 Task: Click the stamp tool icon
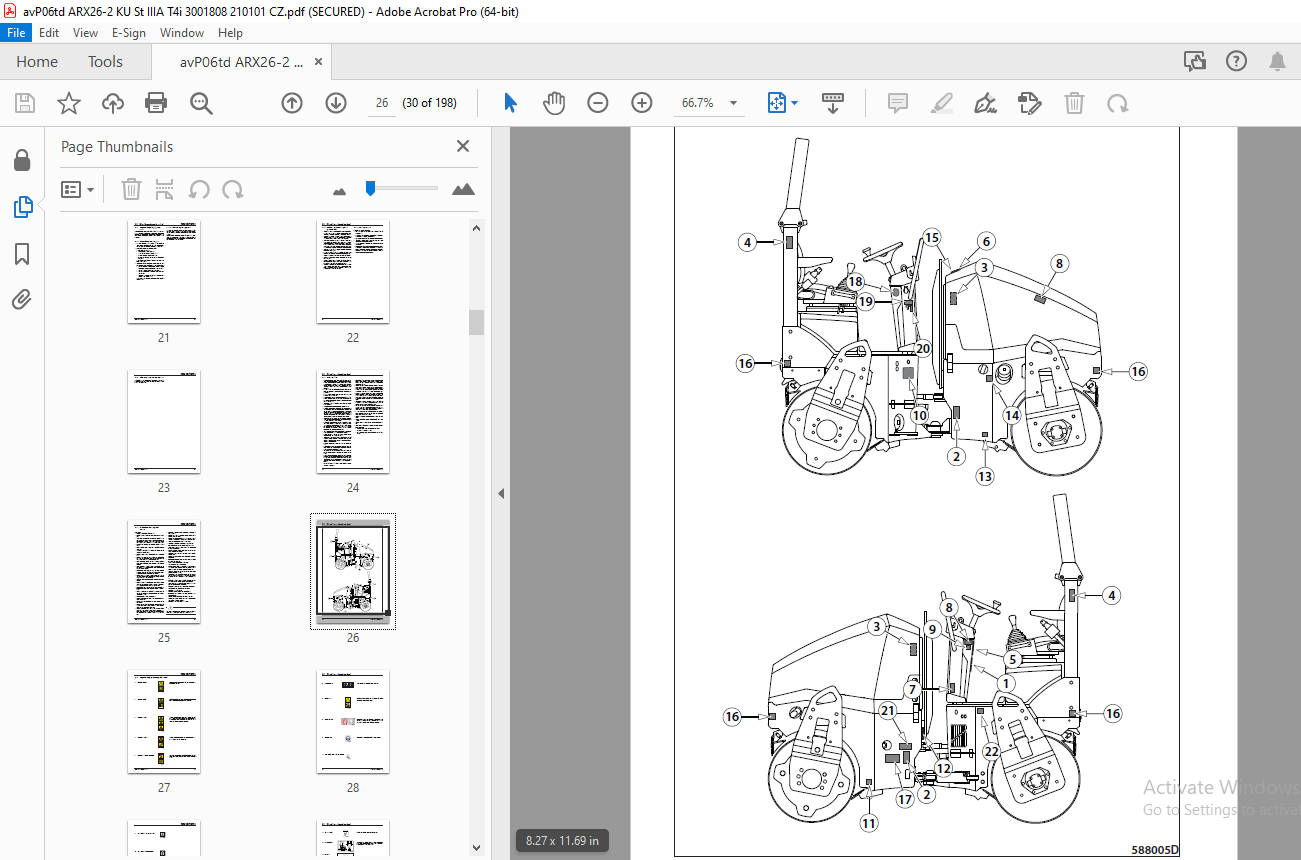tap(1030, 103)
